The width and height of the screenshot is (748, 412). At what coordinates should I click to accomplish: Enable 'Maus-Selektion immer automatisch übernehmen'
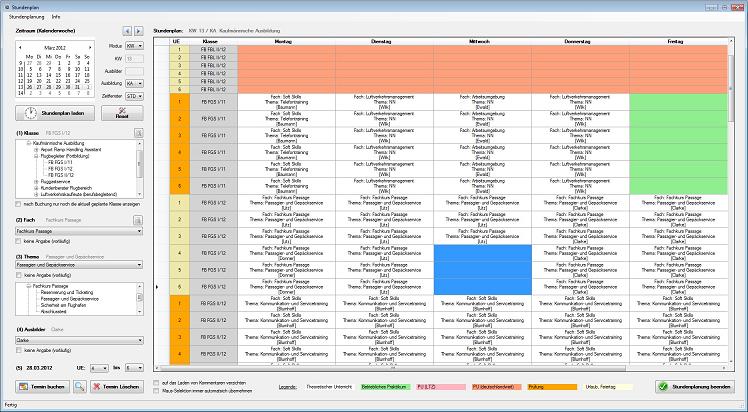coord(156,391)
